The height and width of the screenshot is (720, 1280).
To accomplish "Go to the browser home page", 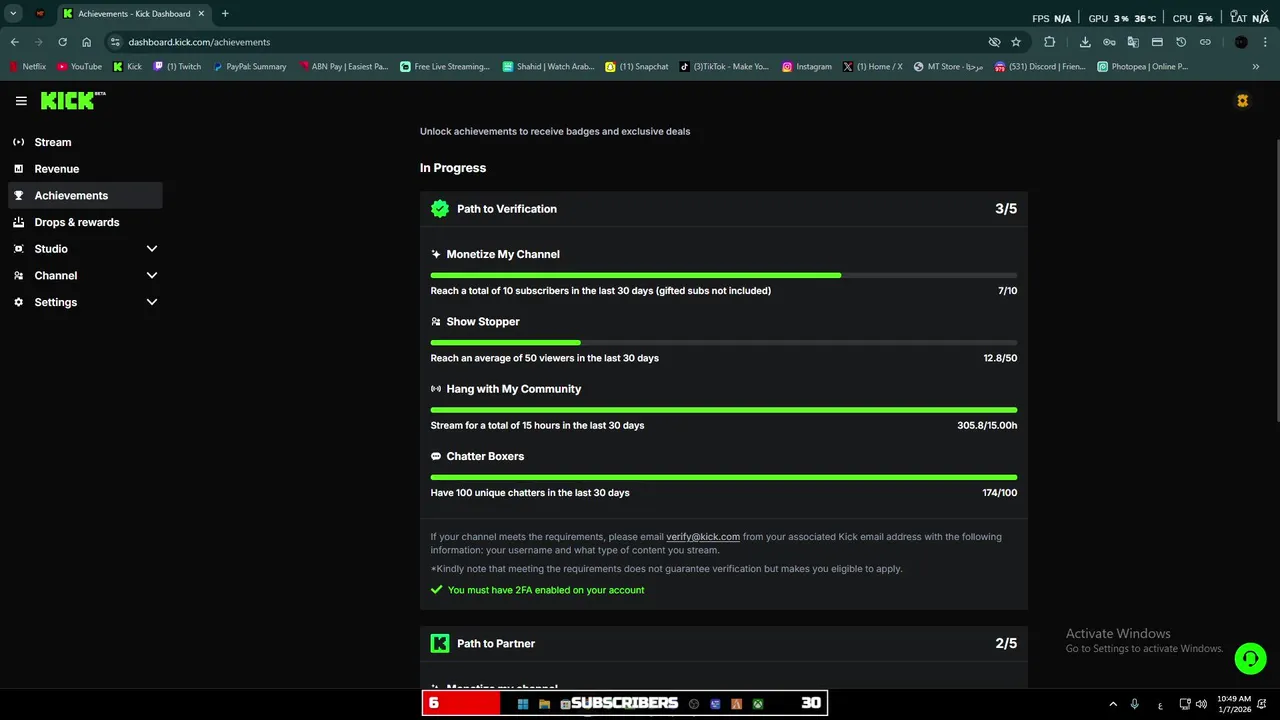I will click(87, 42).
